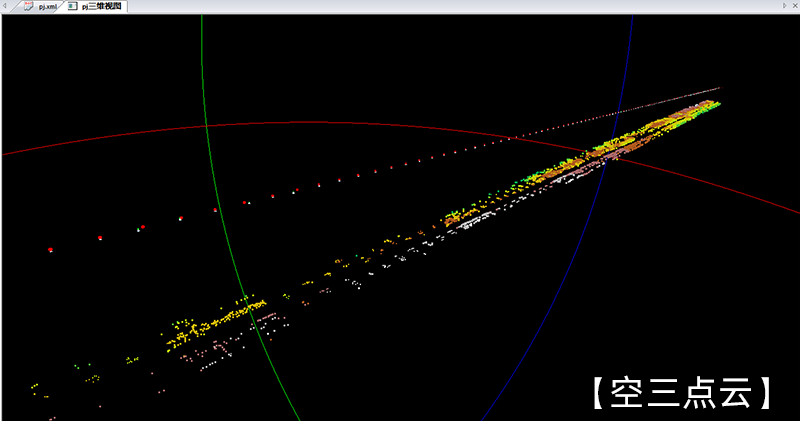The height and width of the screenshot is (421, 800).
Task: Click where green circle crosses red arc
Action: click(x=206, y=124)
